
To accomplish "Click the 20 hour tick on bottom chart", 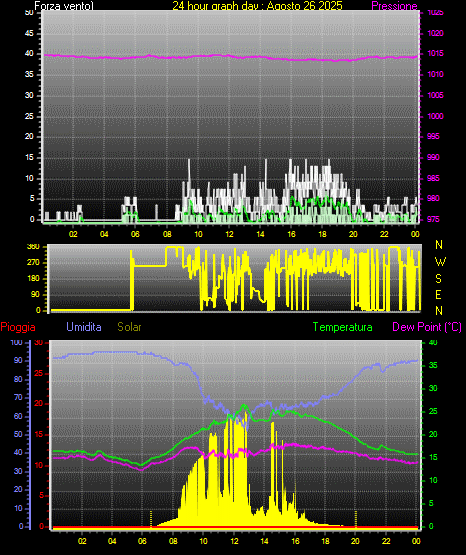I will (x=355, y=541).
